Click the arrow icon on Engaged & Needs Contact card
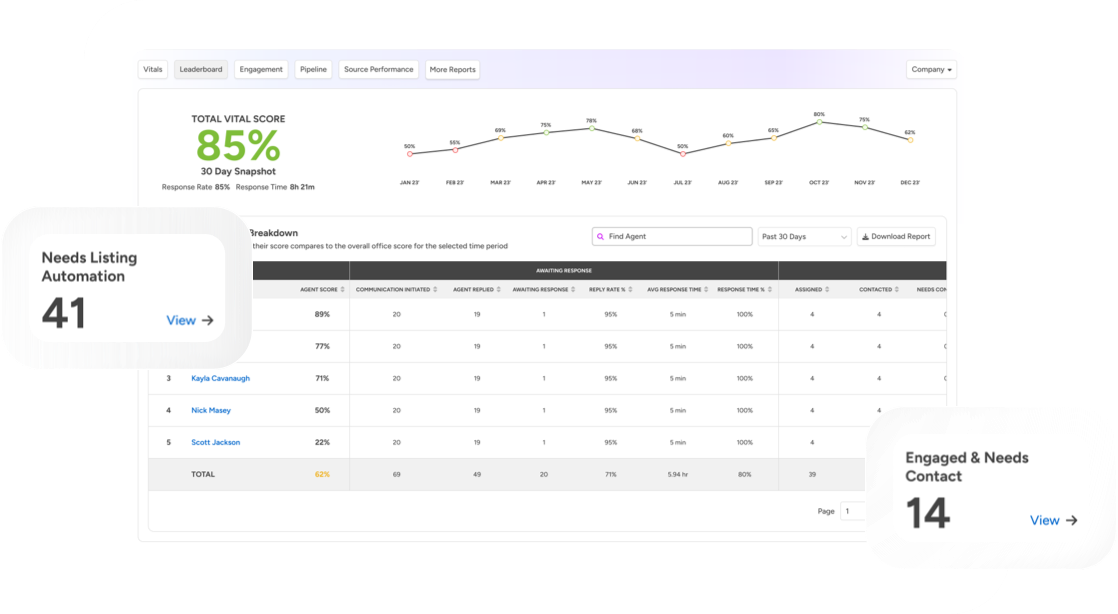Viewport: 1118px width, 614px height. point(1072,520)
